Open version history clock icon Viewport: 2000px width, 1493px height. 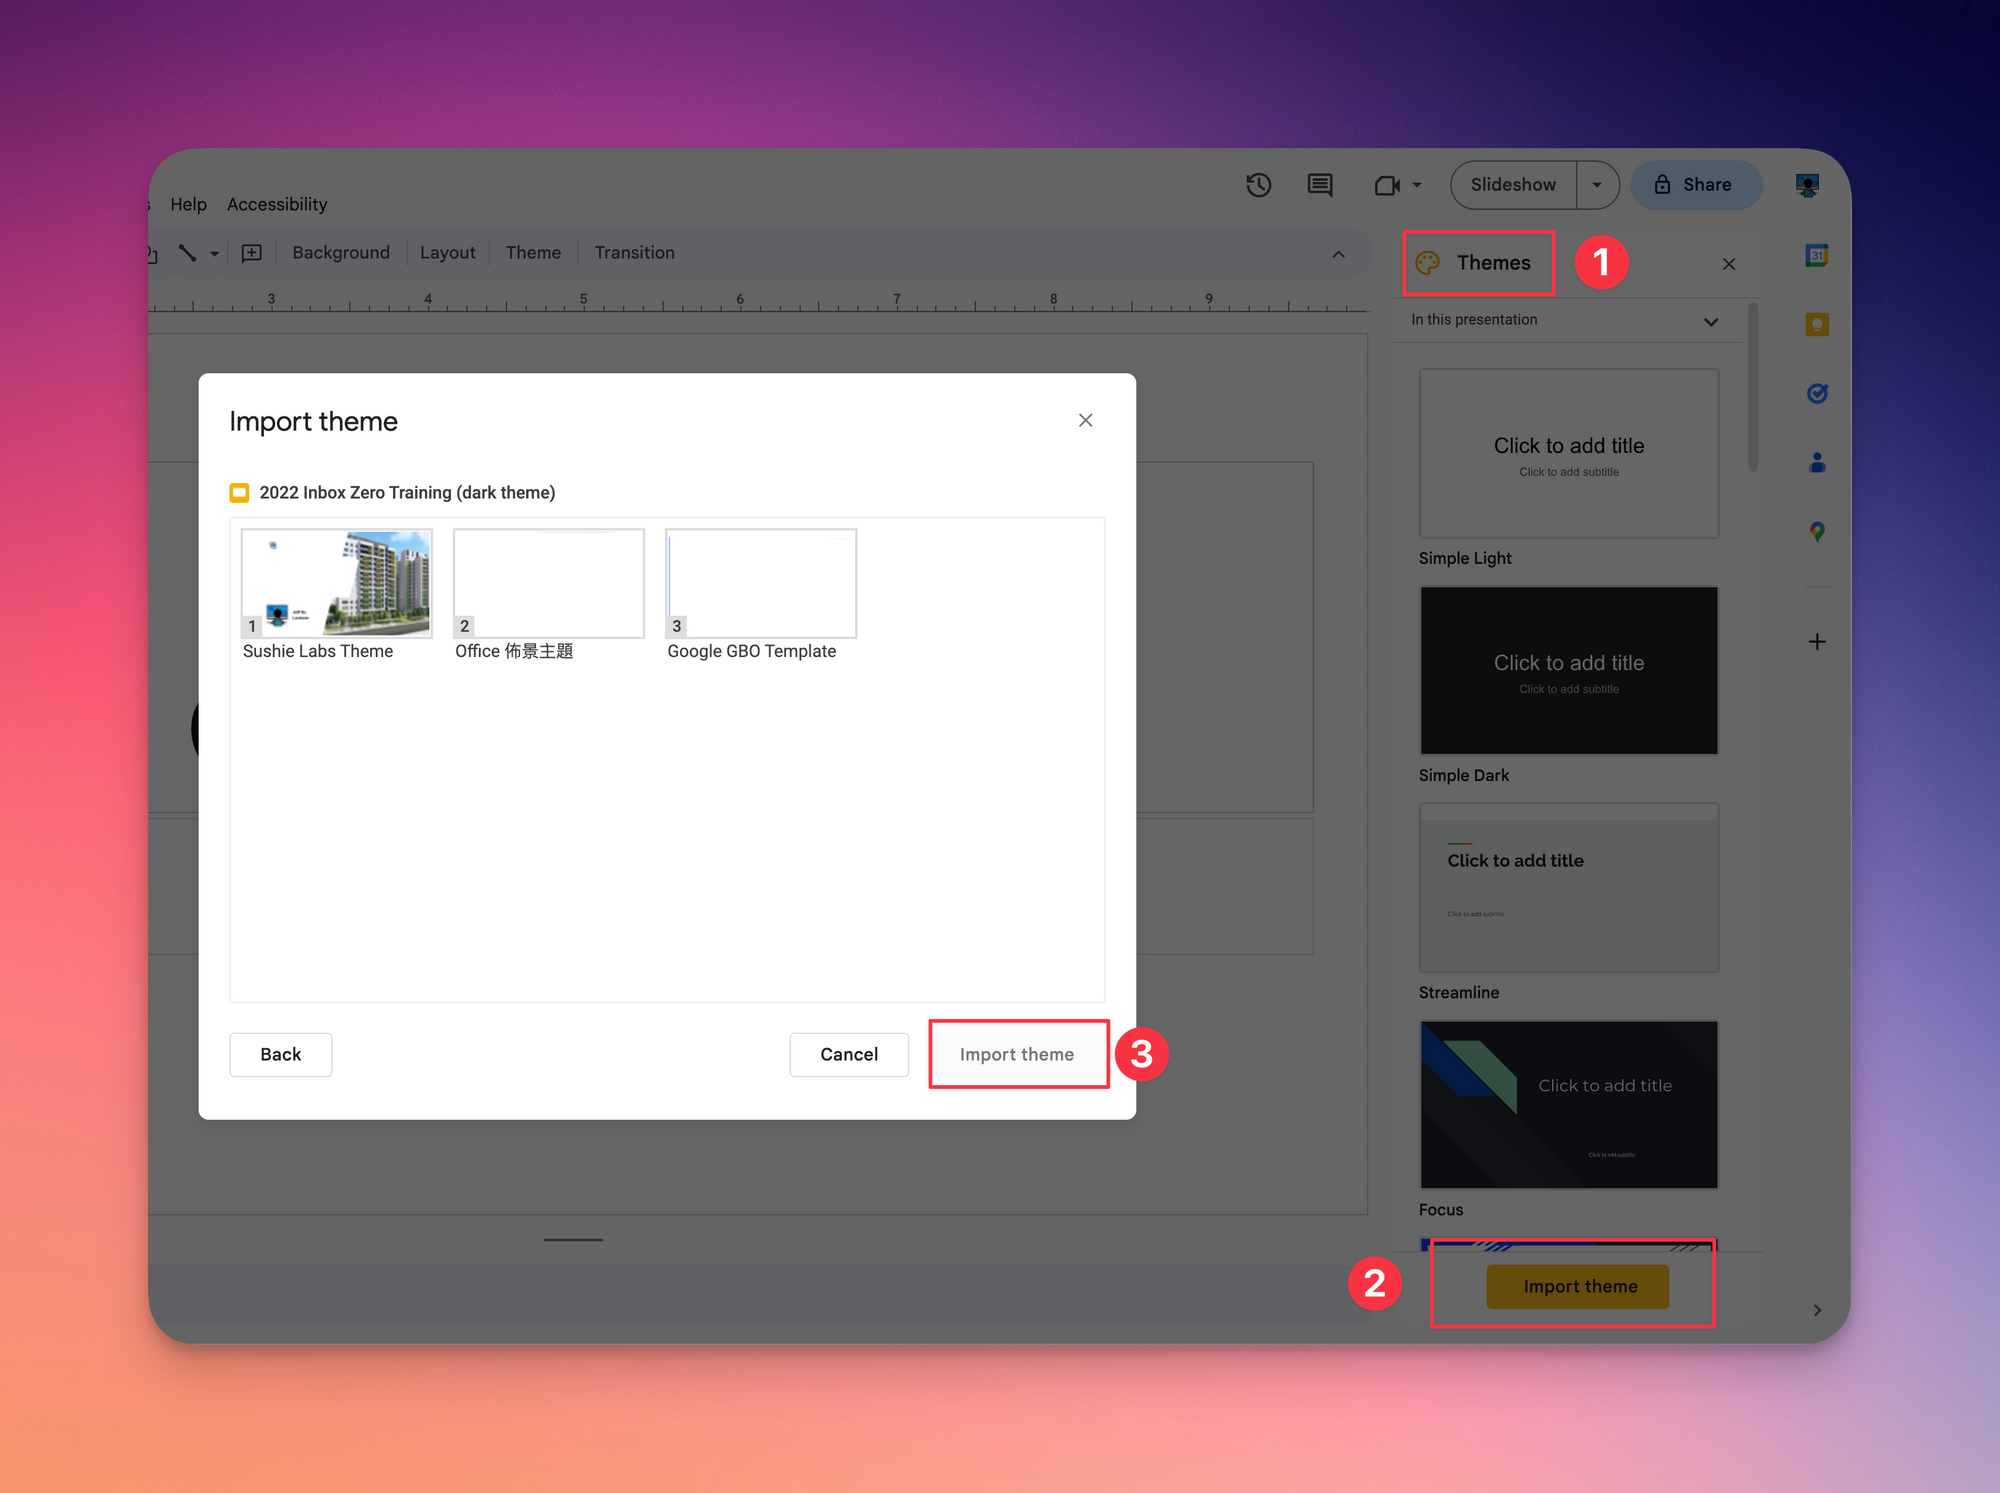1258,185
